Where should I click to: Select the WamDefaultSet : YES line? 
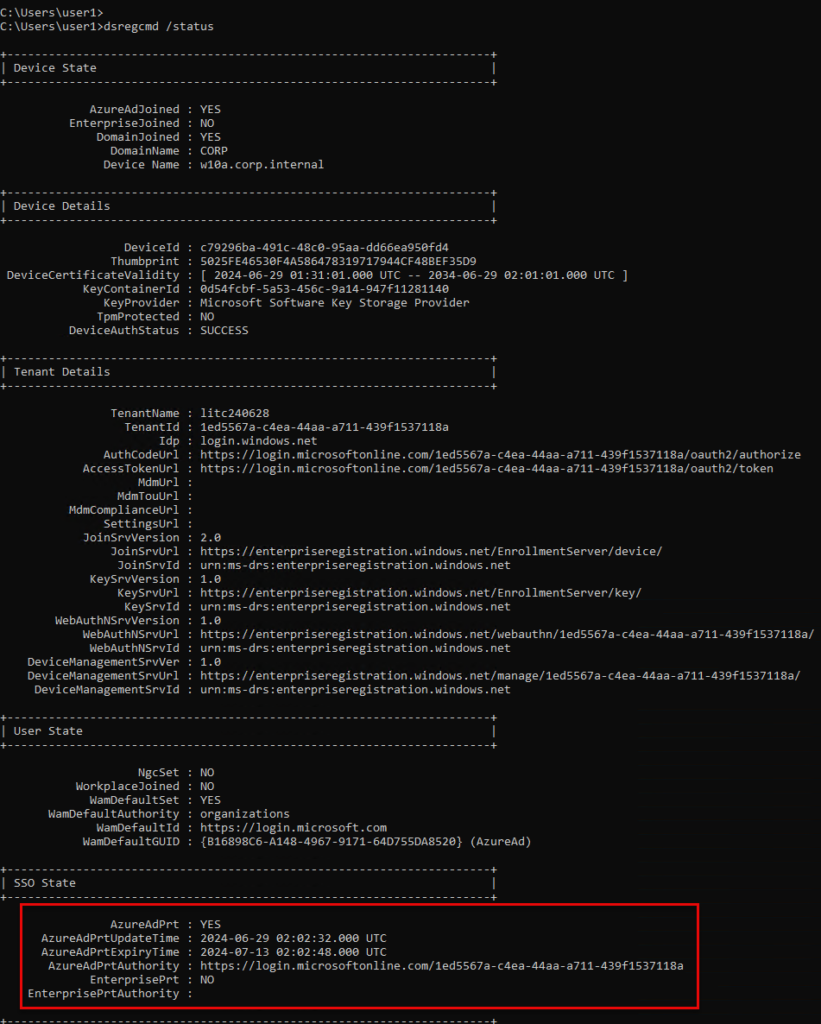tap(155, 800)
